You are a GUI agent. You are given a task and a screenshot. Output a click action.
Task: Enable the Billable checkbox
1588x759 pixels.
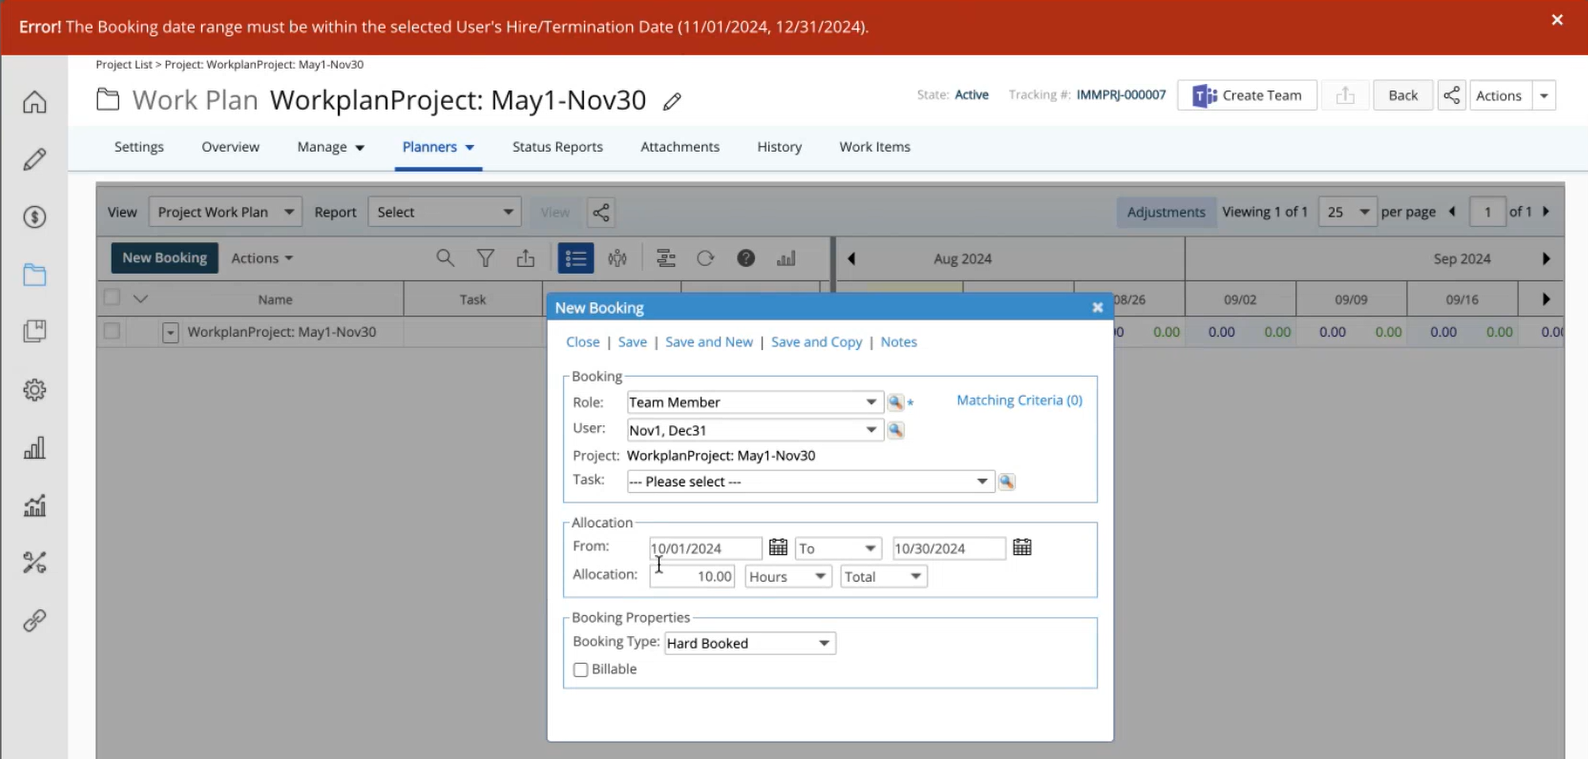coord(581,670)
